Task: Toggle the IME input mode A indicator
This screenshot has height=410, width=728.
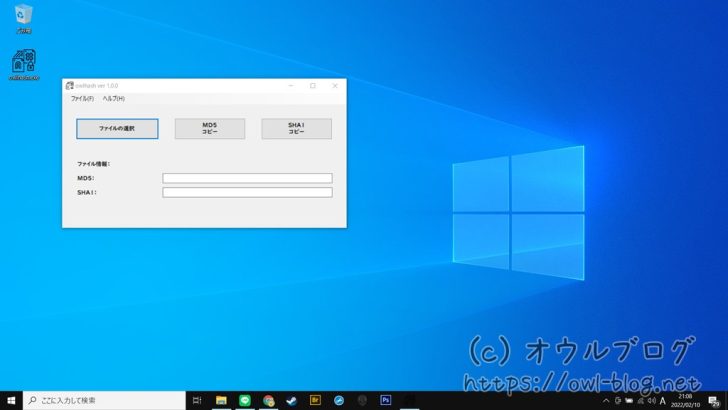Action: (x=663, y=401)
